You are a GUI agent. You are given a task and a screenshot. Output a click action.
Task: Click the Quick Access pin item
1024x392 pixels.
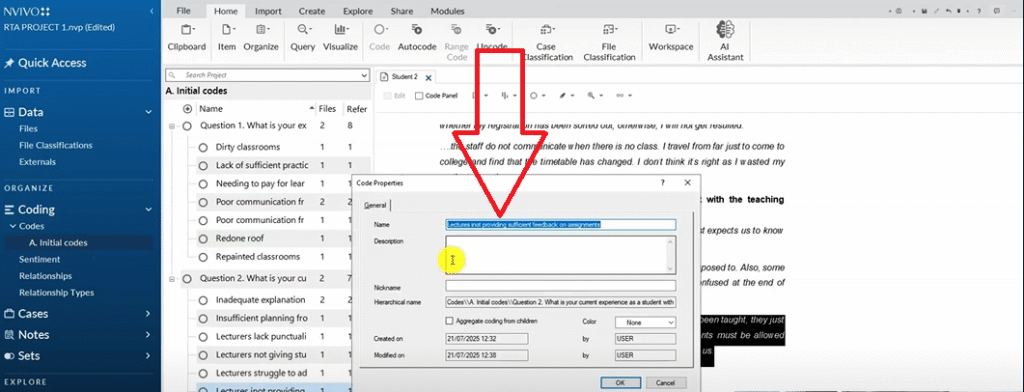45,63
